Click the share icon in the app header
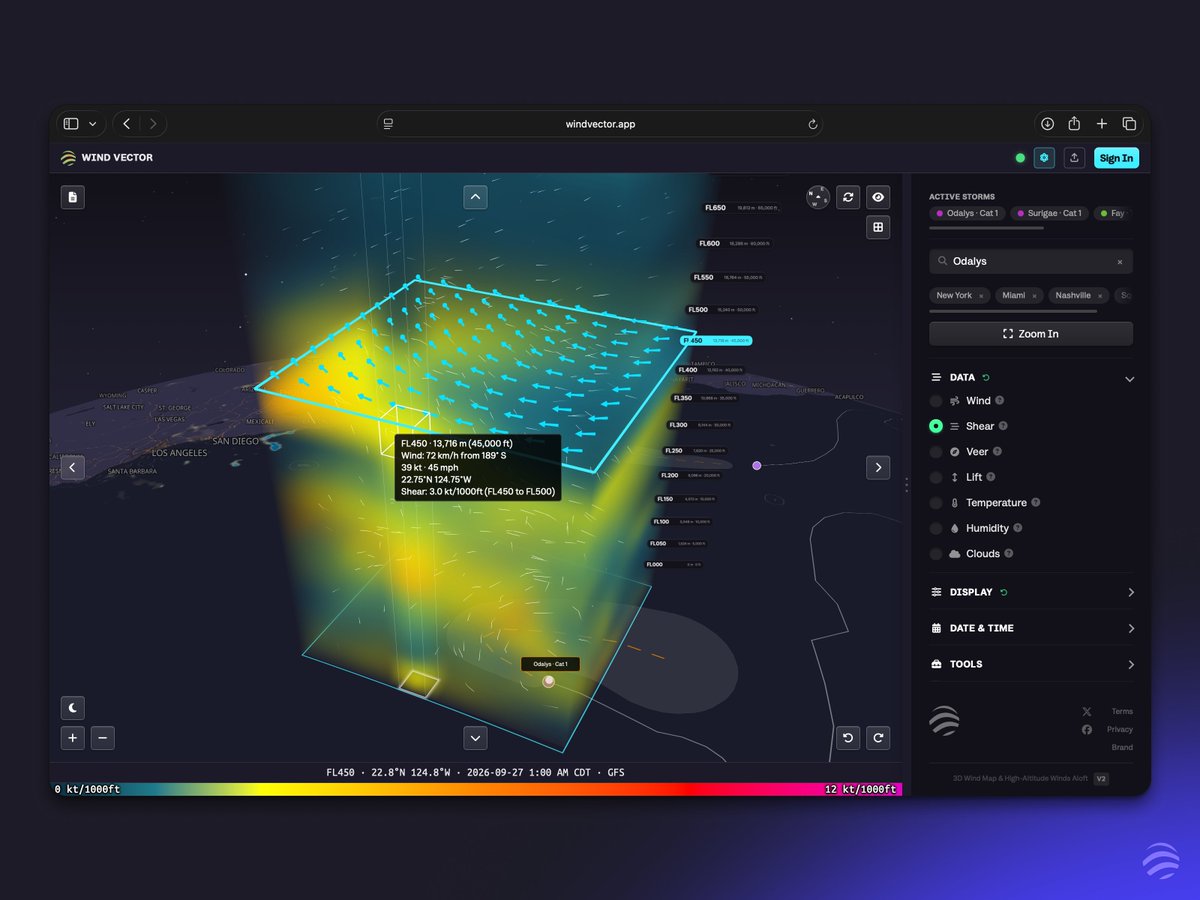 1074,158
